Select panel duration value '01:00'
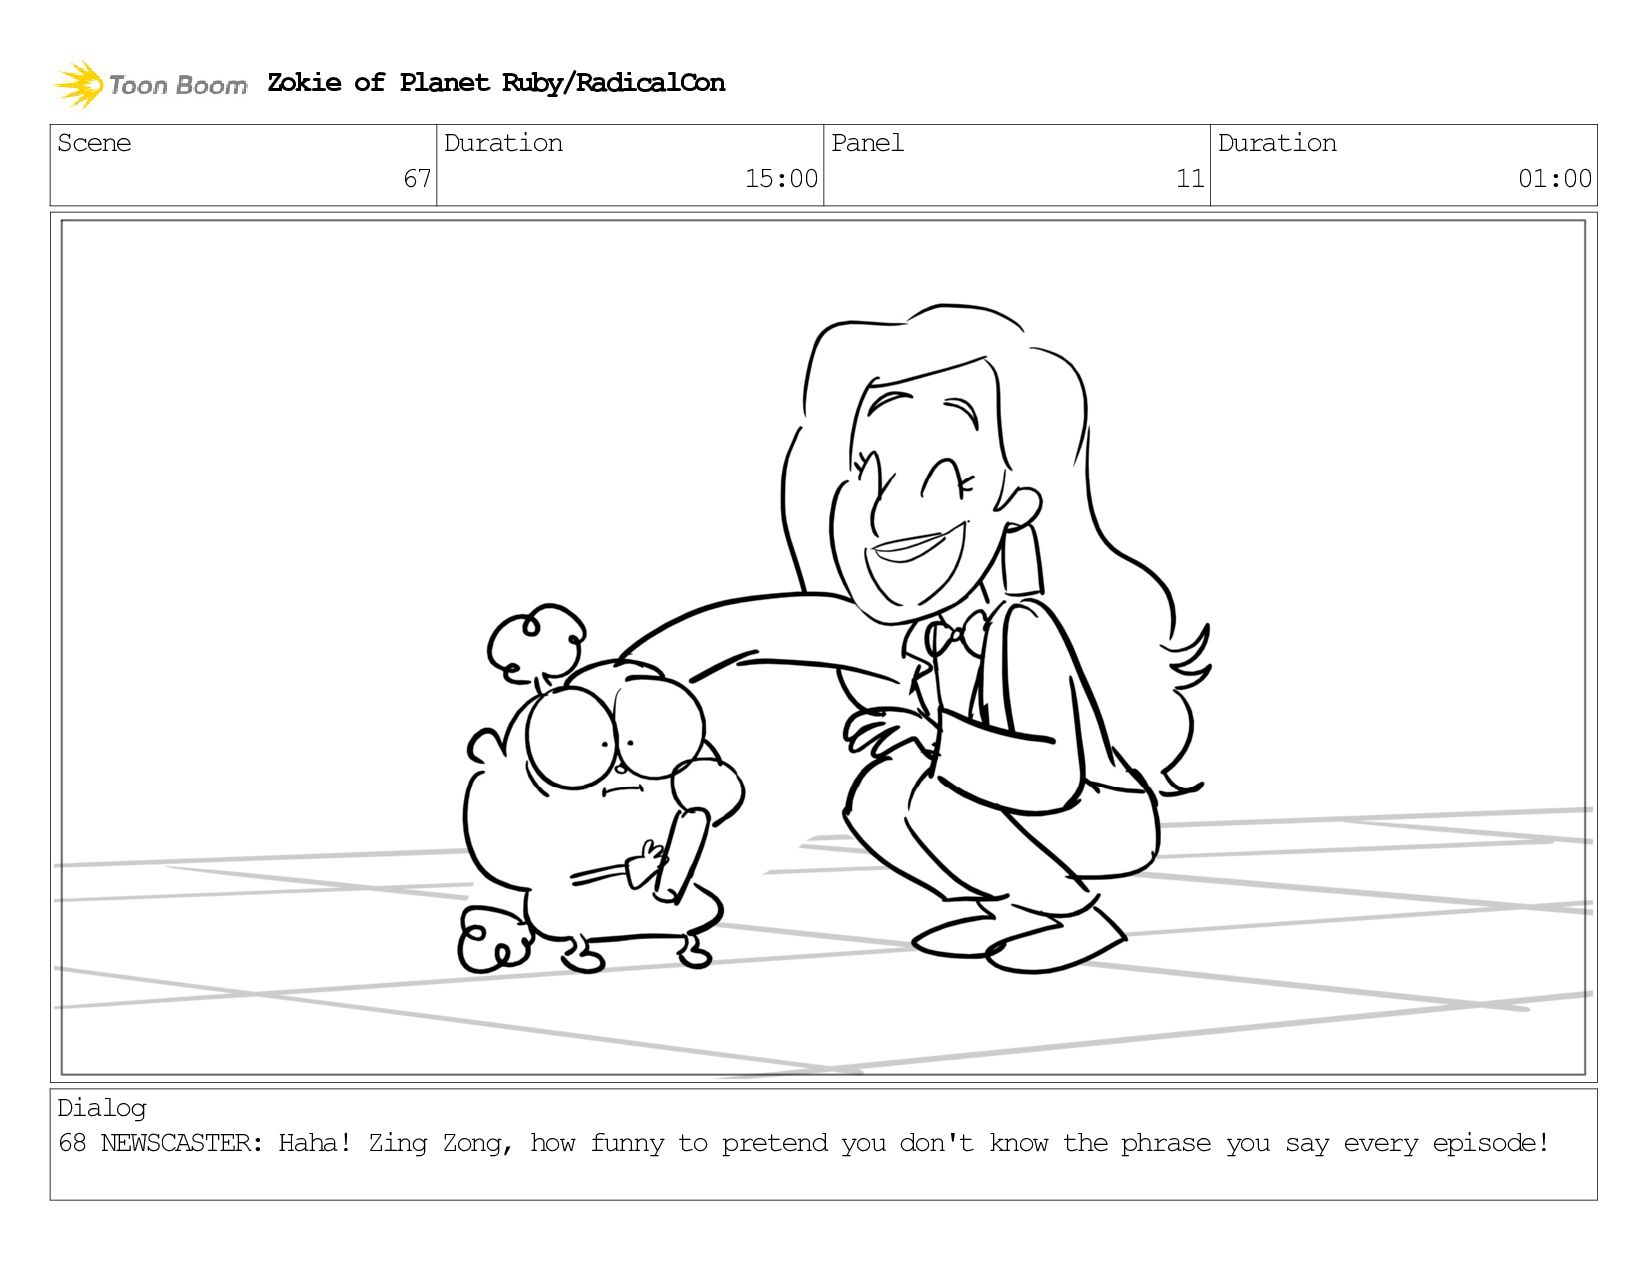This screenshot has width=1650, height=1275. pyautogui.click(x=1555, y=179)
